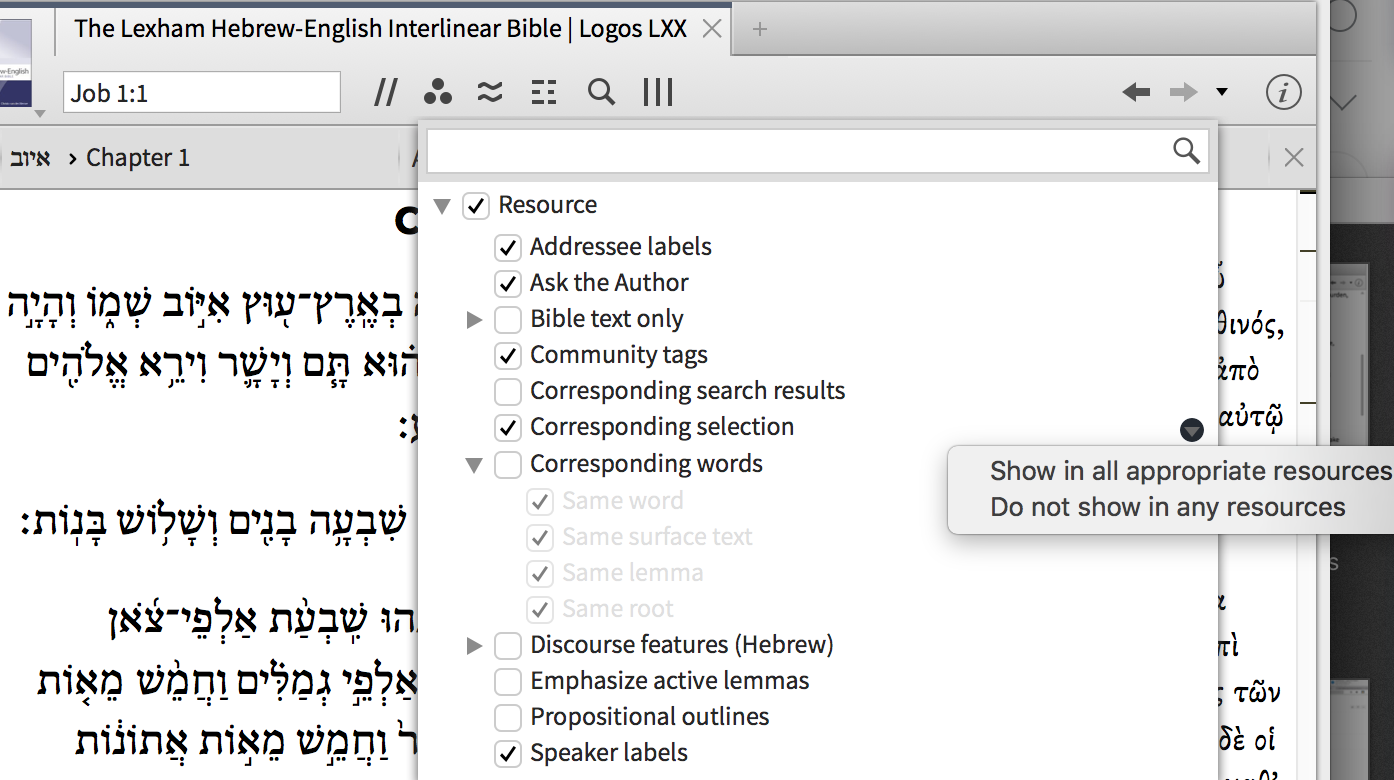1394x780 pixels.
Task: Collapse the Resource tree section
Action: 442,206
